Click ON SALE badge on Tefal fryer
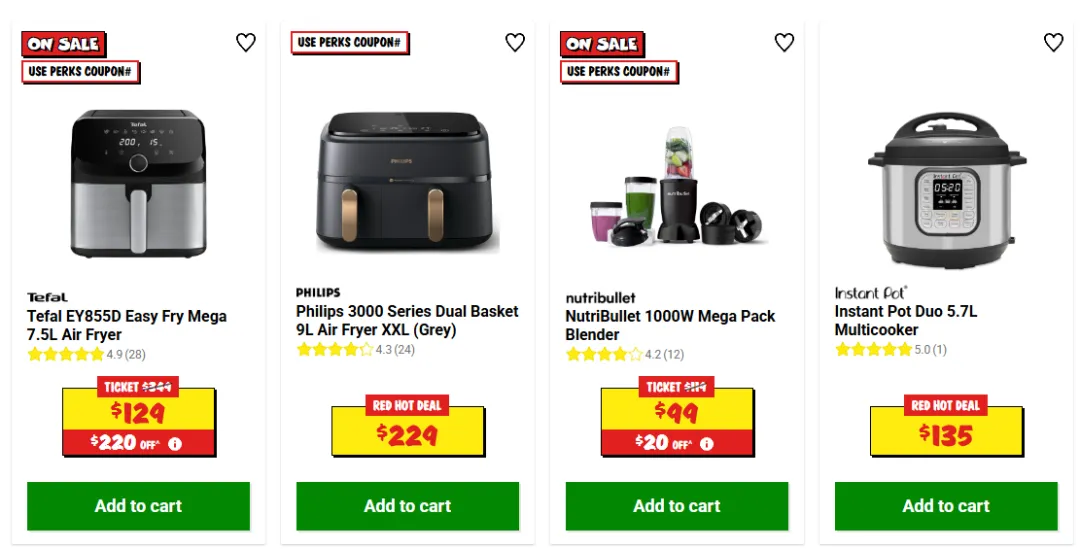Viewport: 1080px width, 549px height. coord(63,44)
